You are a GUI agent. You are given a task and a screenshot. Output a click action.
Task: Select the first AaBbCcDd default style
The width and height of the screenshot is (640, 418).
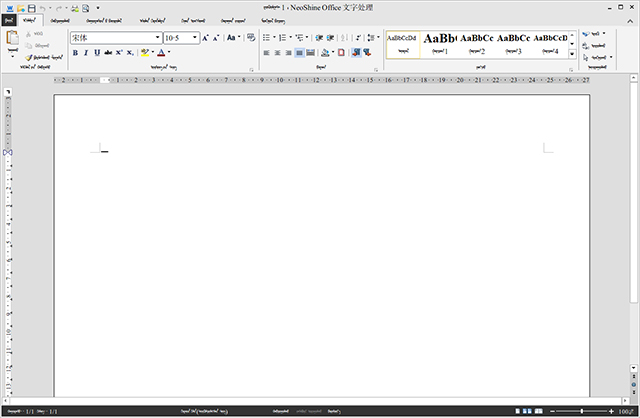click(402, 43)
